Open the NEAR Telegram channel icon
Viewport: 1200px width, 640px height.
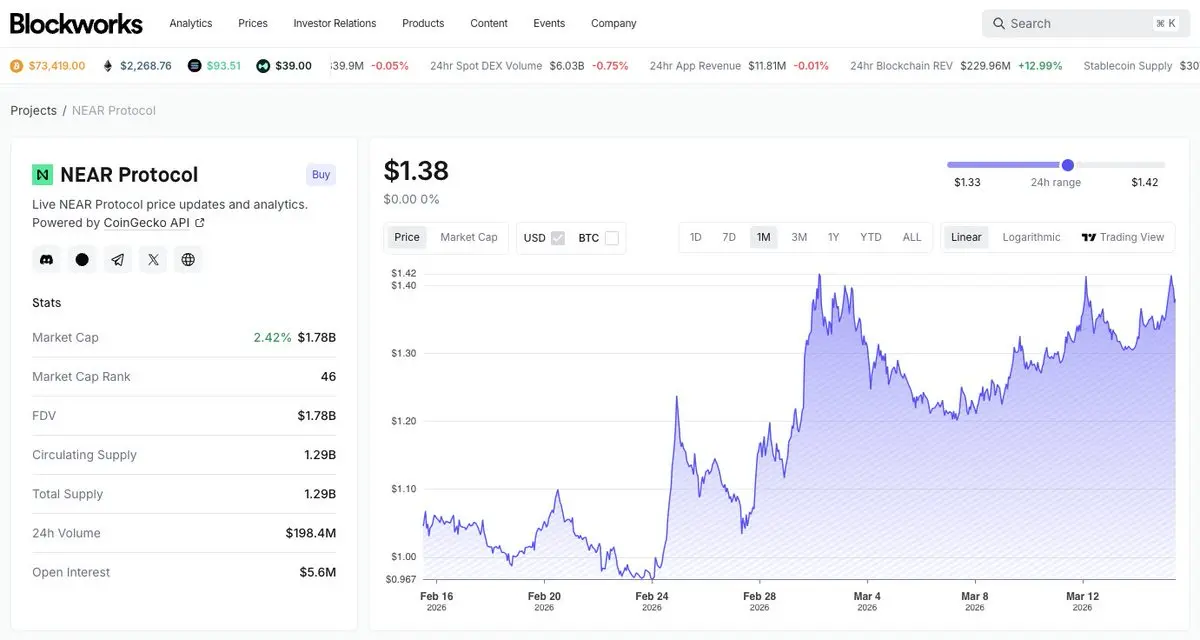(118, 260)
